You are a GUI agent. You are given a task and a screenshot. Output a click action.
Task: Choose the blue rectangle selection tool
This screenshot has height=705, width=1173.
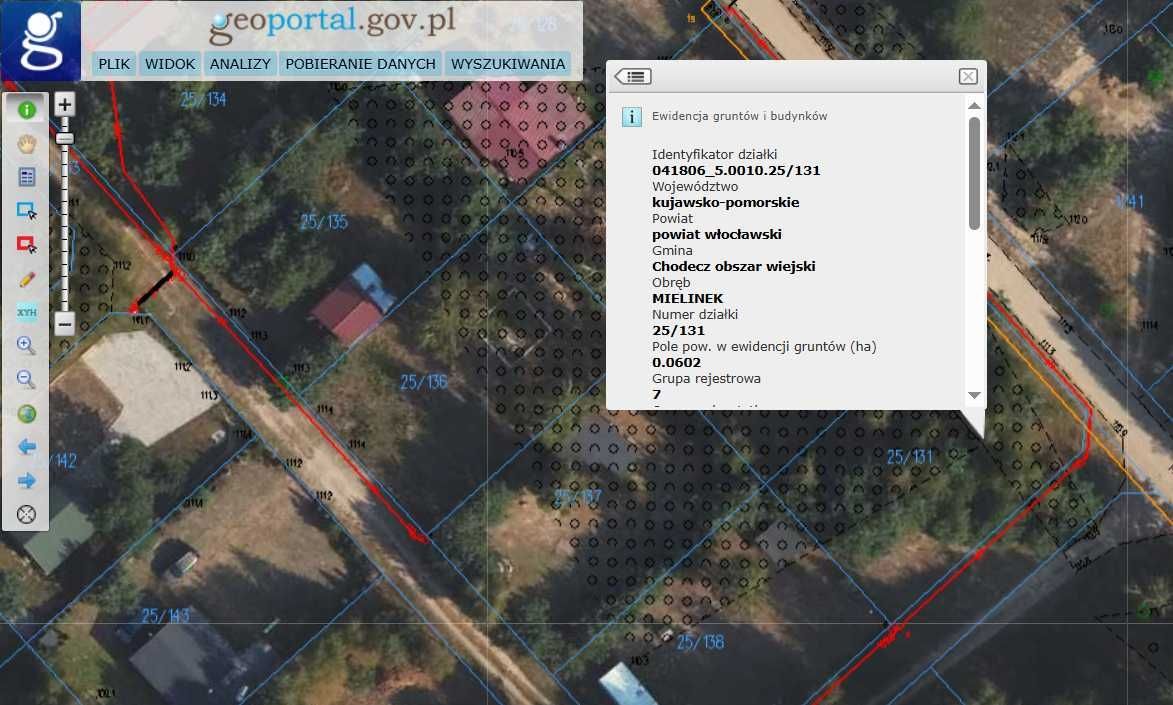pos(26,210)
